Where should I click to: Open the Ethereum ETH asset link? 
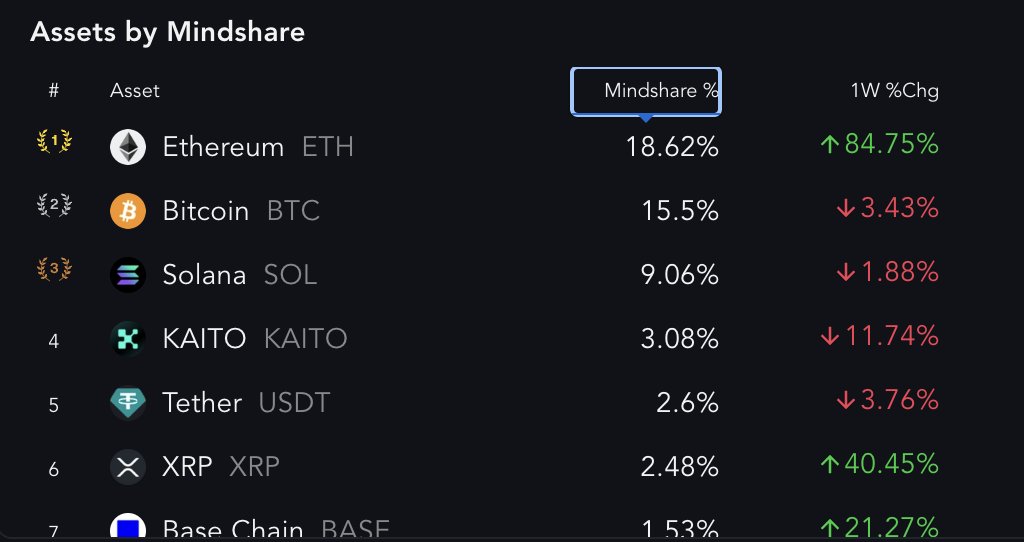coord(258,147)
